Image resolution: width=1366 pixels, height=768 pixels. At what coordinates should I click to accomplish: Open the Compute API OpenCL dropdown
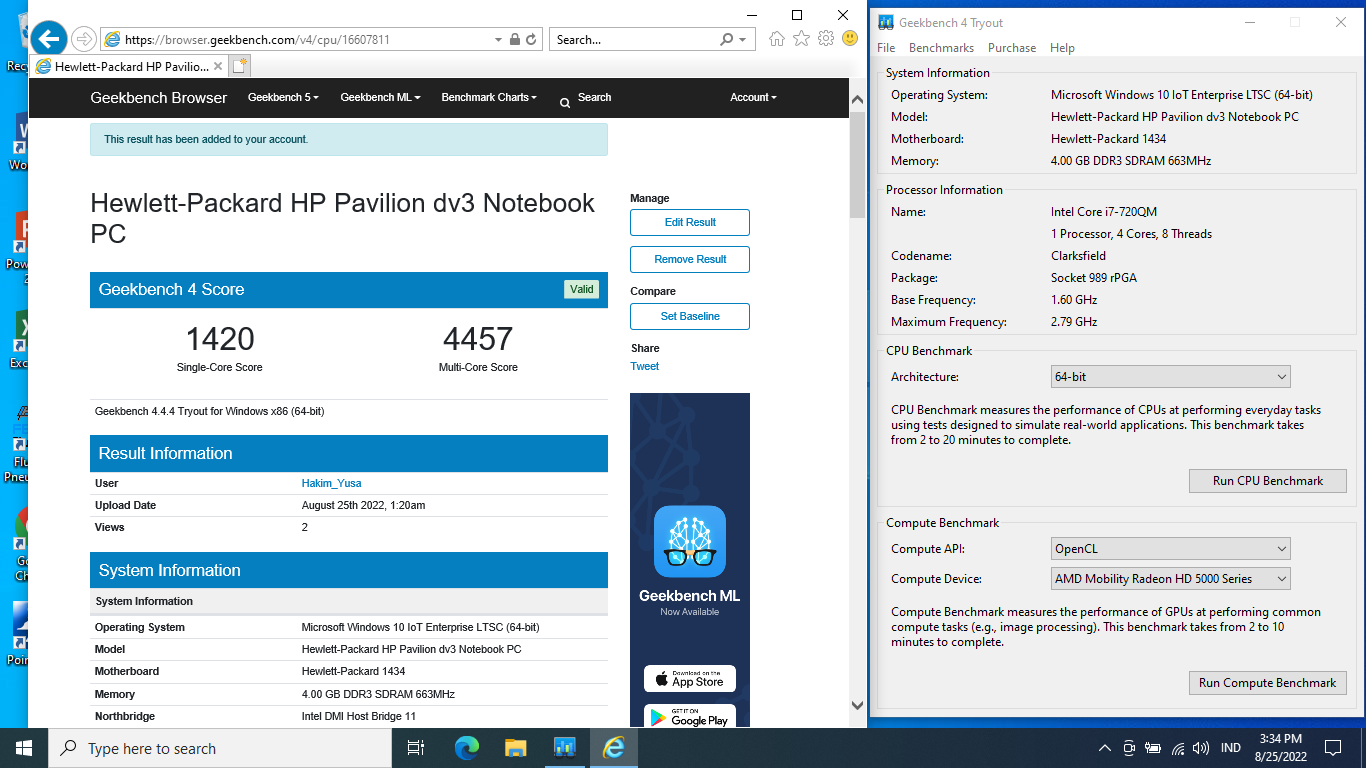point(1170,548)
